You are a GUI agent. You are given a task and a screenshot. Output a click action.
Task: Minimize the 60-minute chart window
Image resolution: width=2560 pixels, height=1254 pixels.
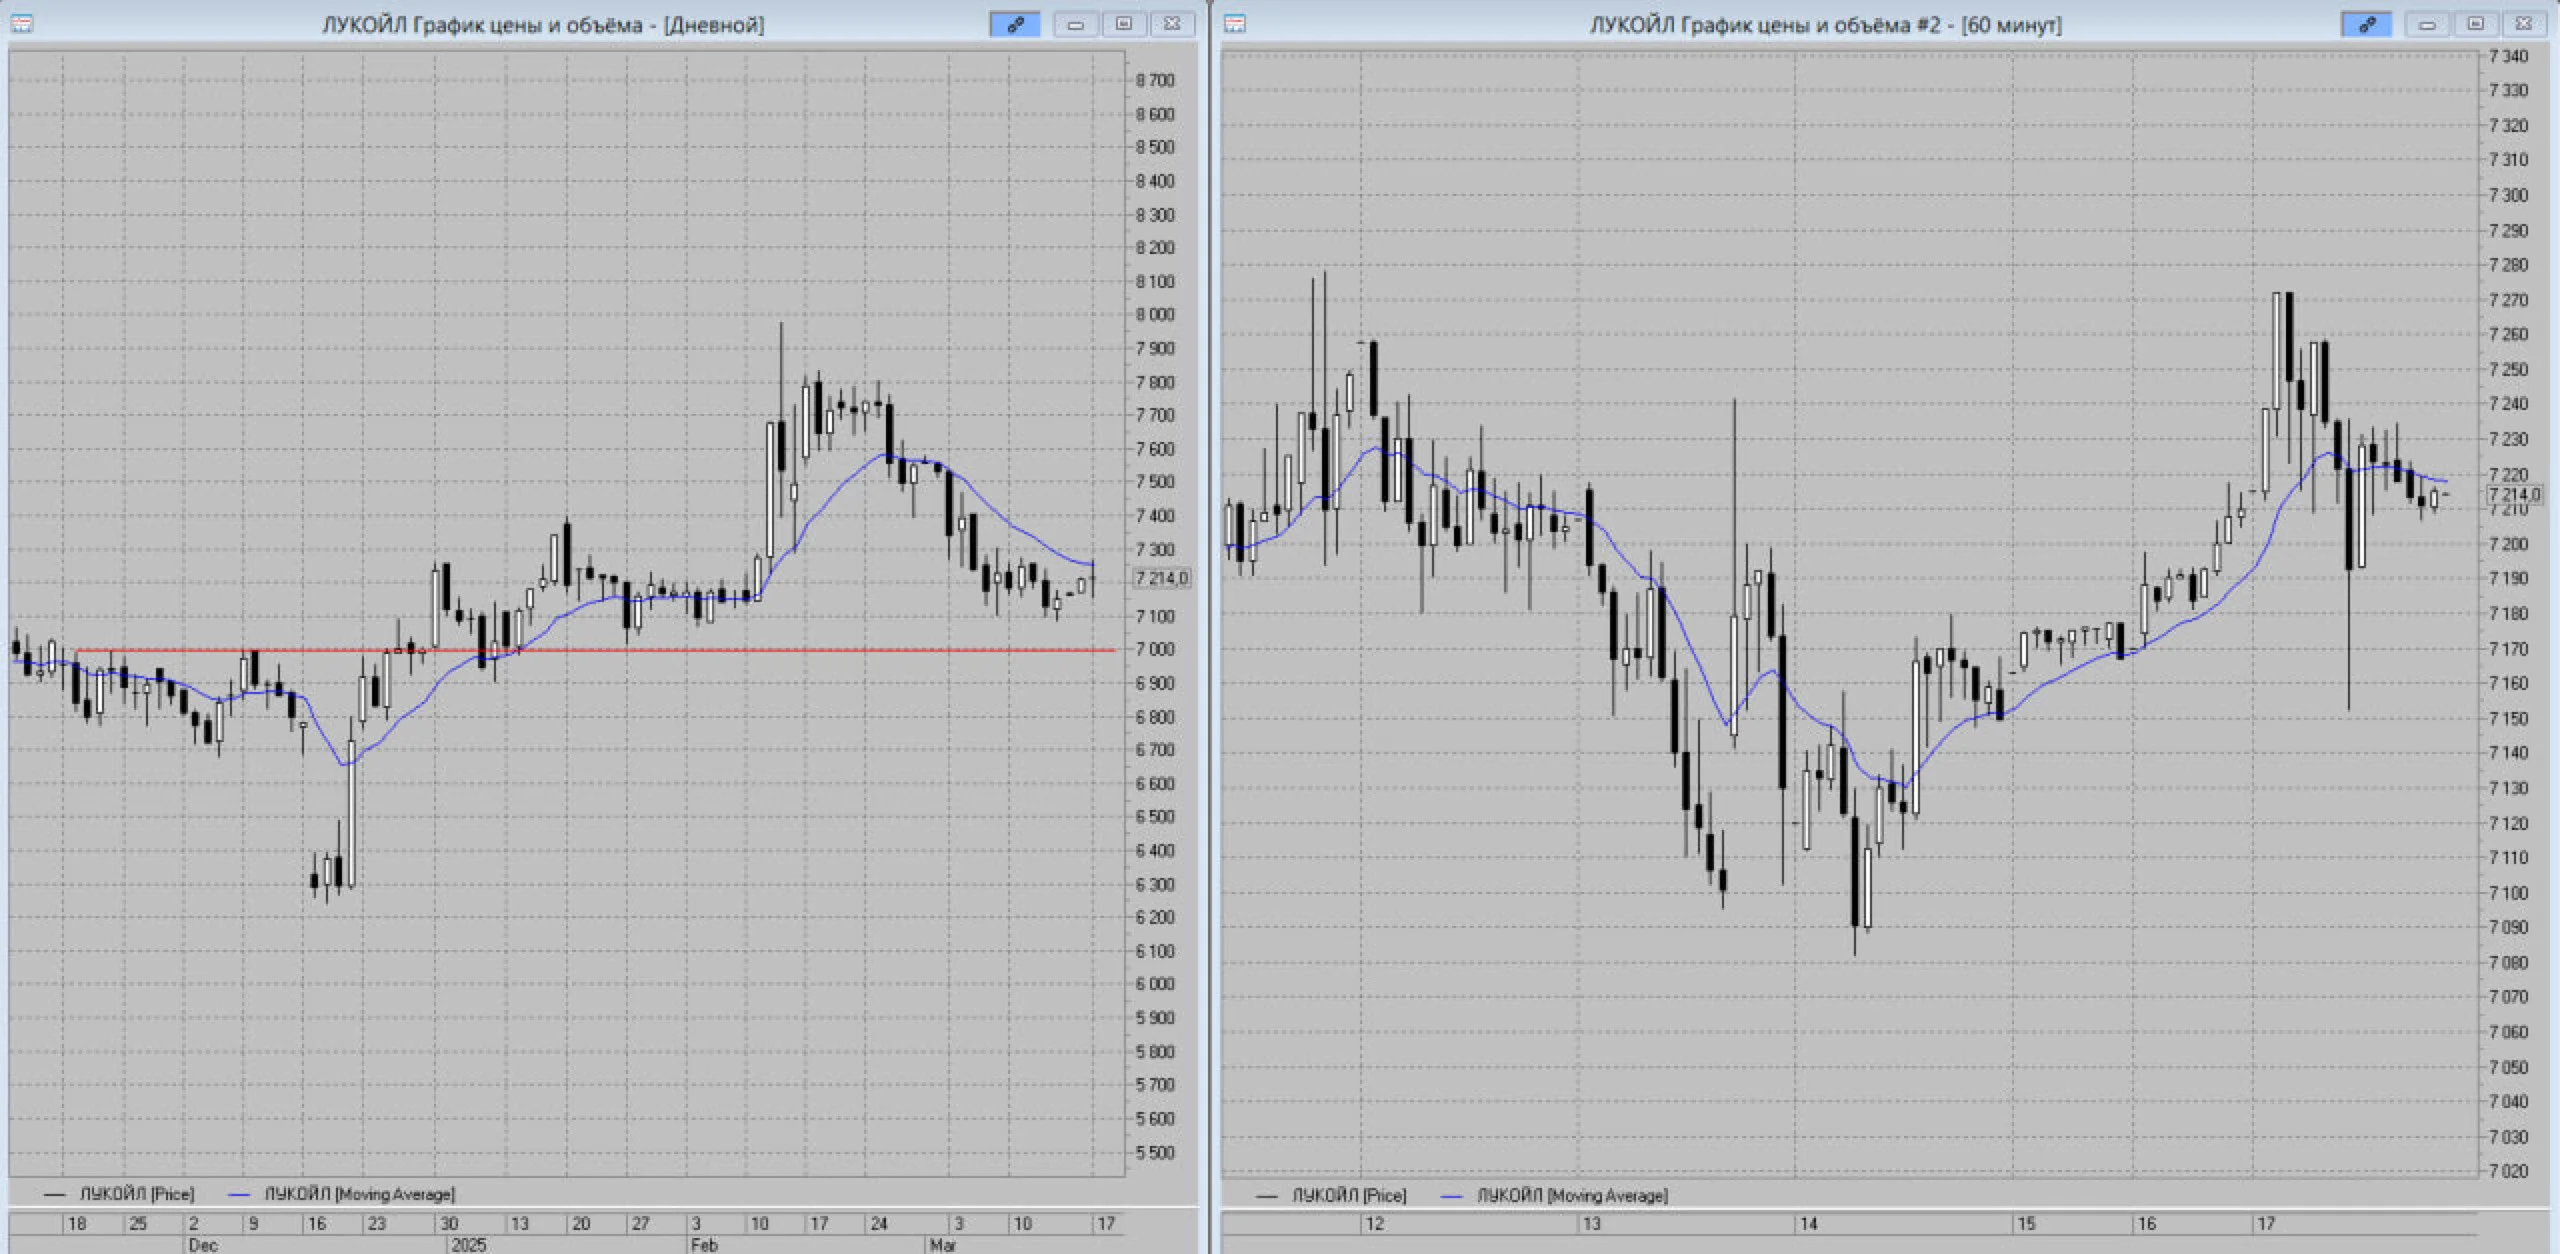pos(2427,24)
